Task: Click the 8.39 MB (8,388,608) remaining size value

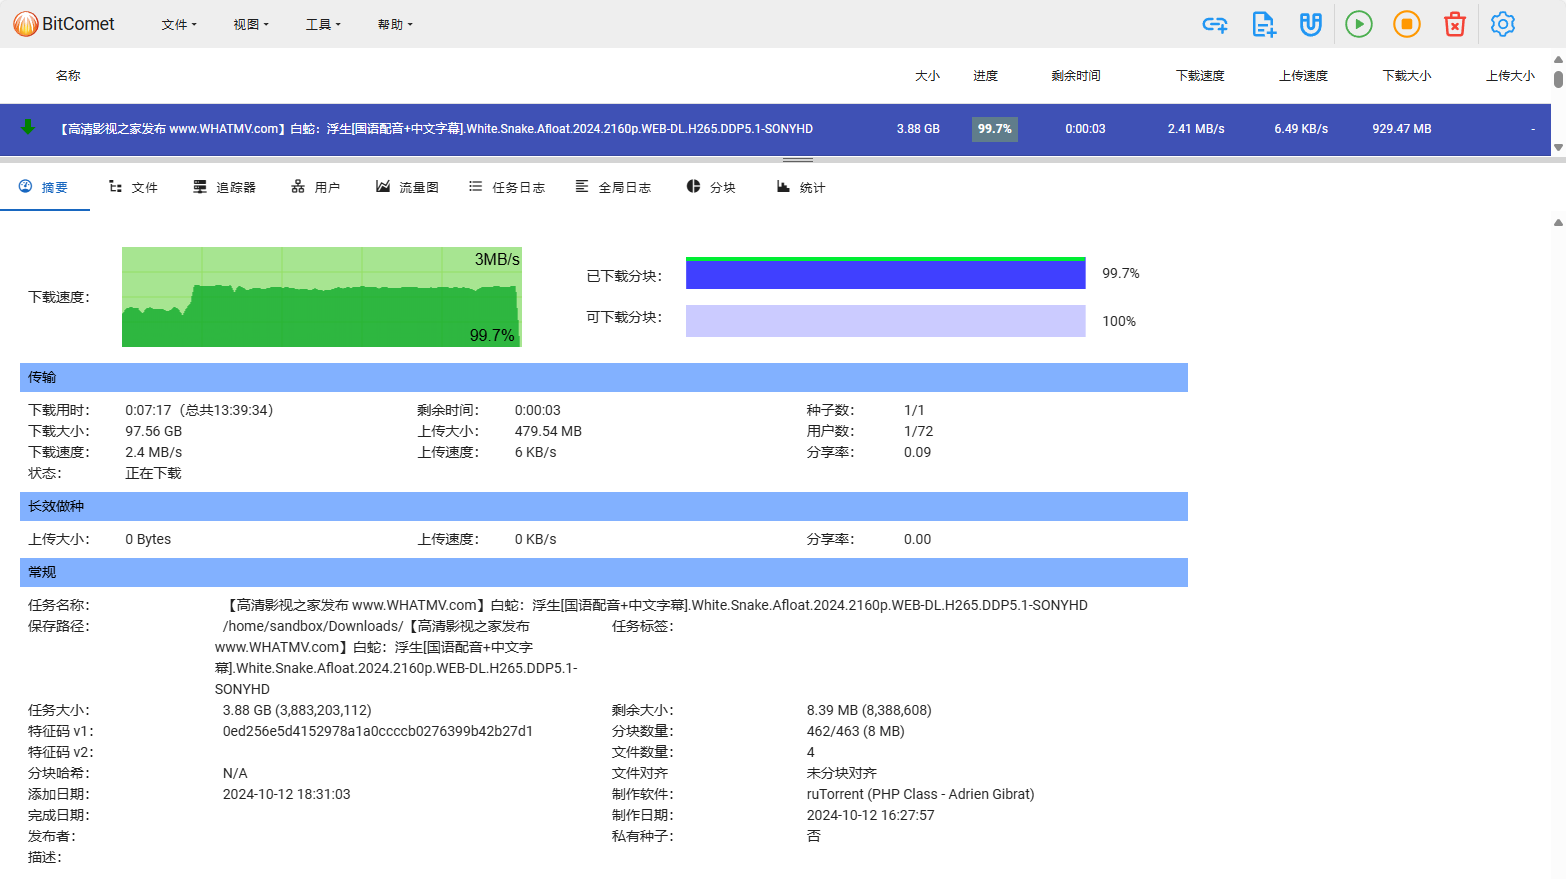Action: click(x=869, y=710)
